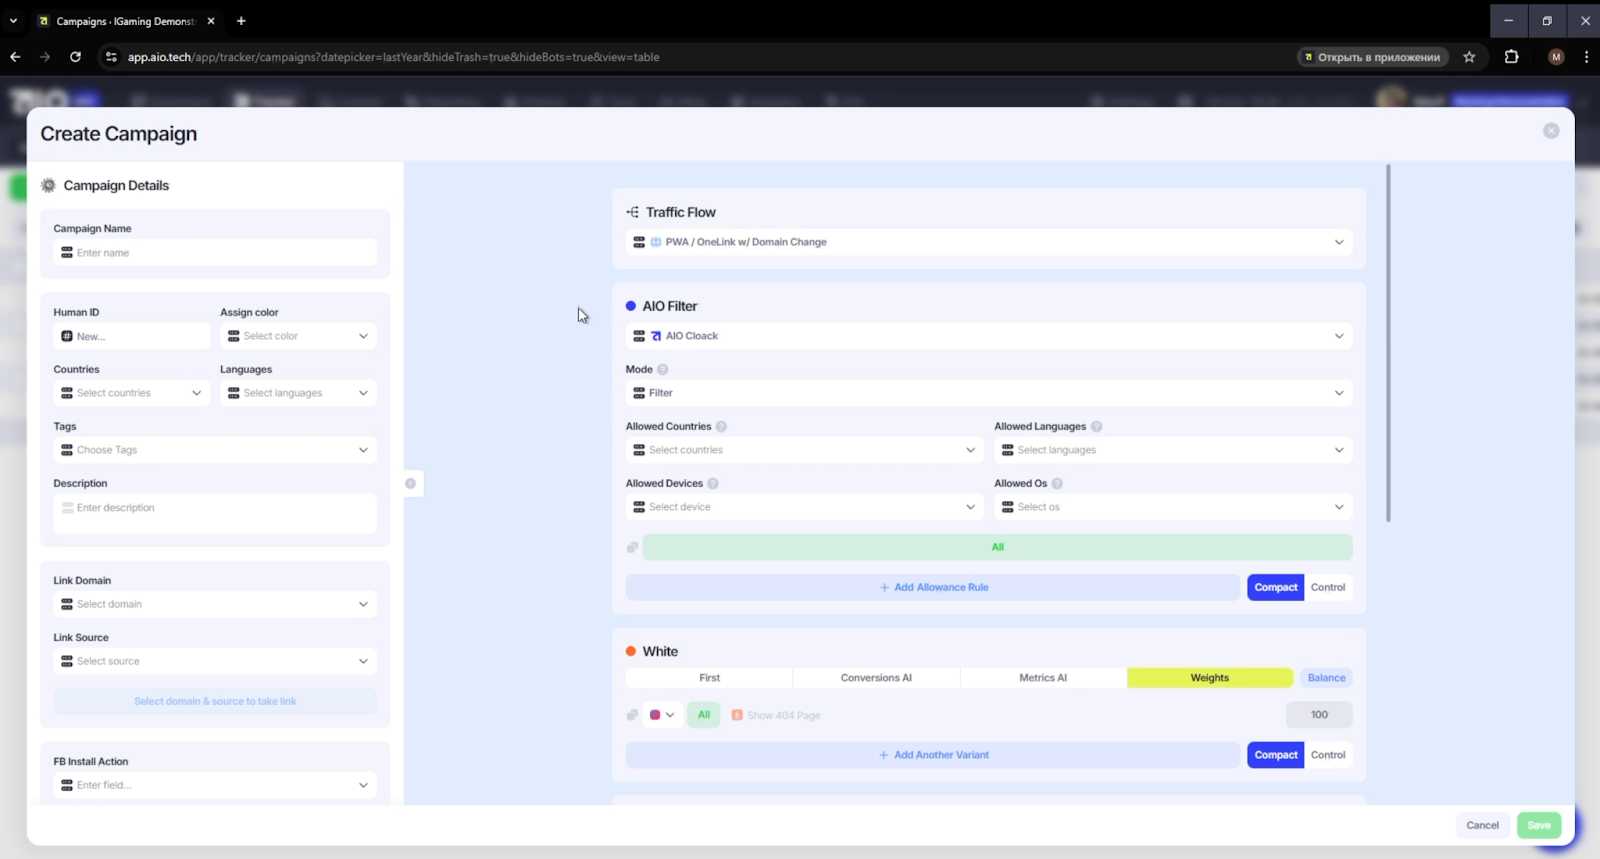Click Add Allowance Rule
The width and height of the screenshot is (1600, 859).
click(x=933, y=588)
